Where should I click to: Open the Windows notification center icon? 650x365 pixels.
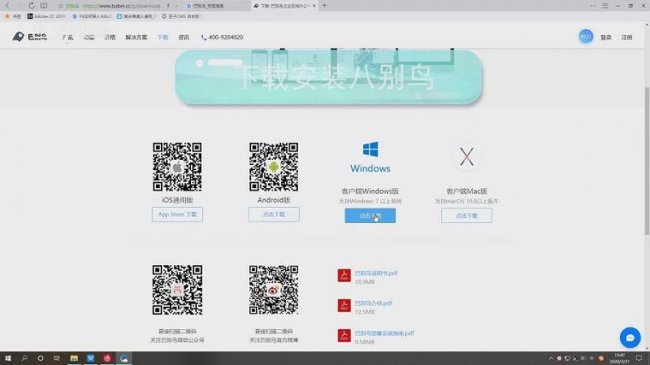click(640, 358)
